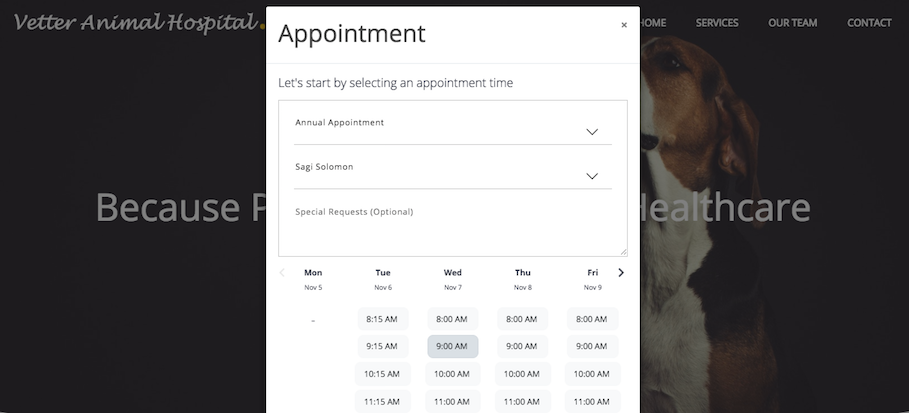The width and height of the screenshot is (909, 413).
Task: Open the Services menu item
Action: click(x=717, y=23)
